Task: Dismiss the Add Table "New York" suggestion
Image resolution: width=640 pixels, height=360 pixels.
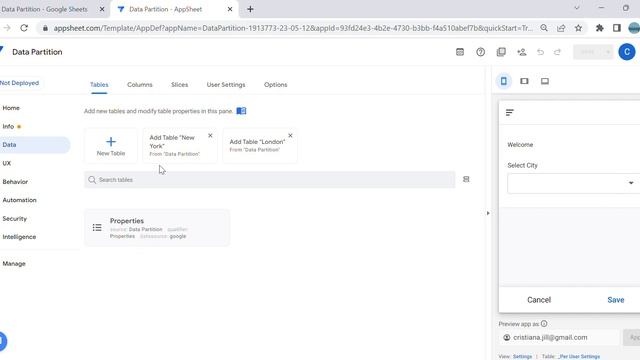Action: click(x=210, y=136)
